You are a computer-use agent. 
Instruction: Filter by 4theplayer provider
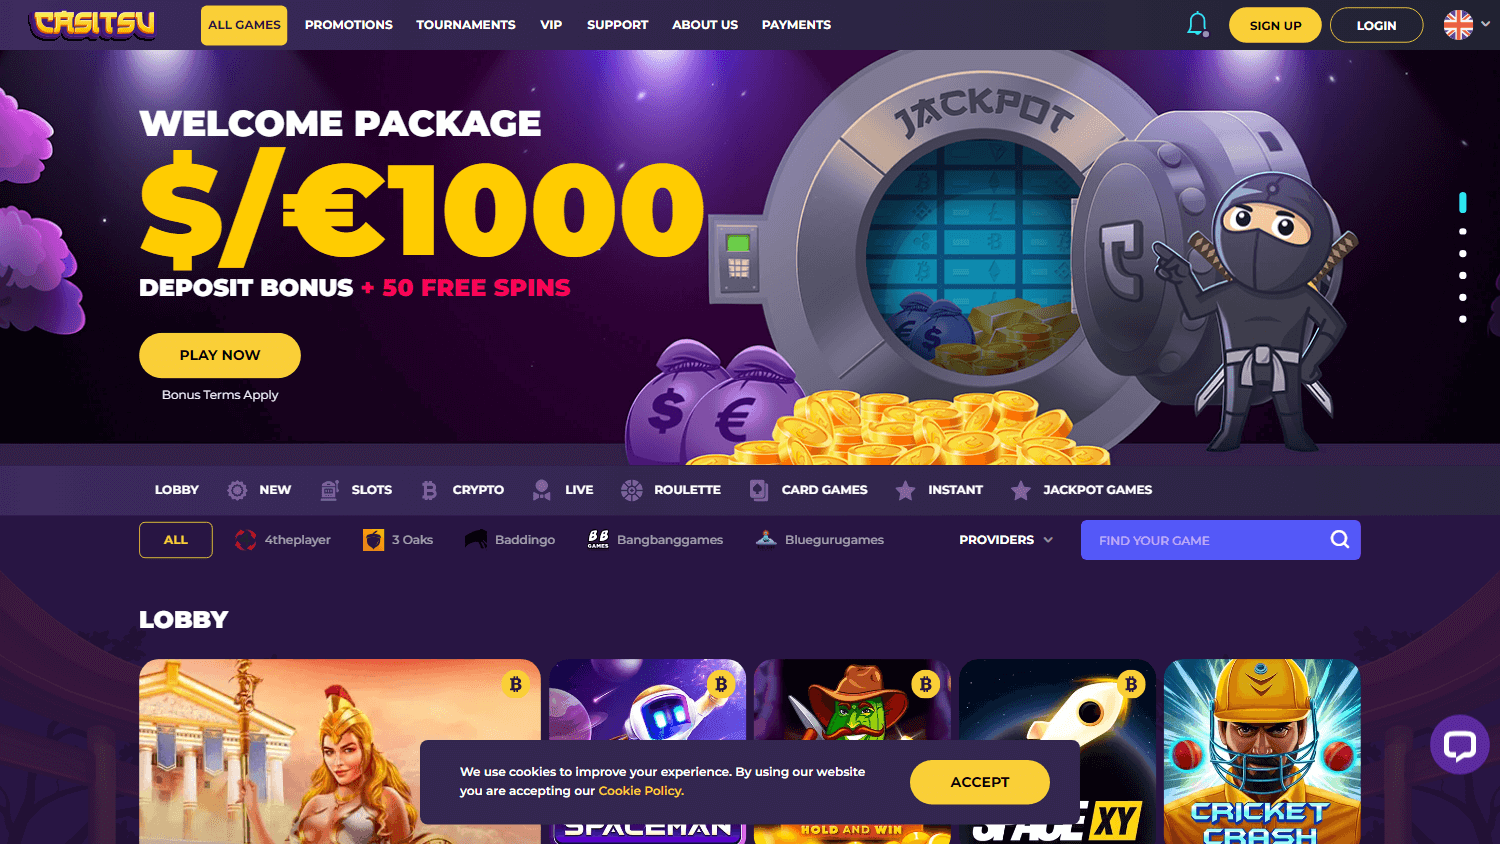click(283, 540)
